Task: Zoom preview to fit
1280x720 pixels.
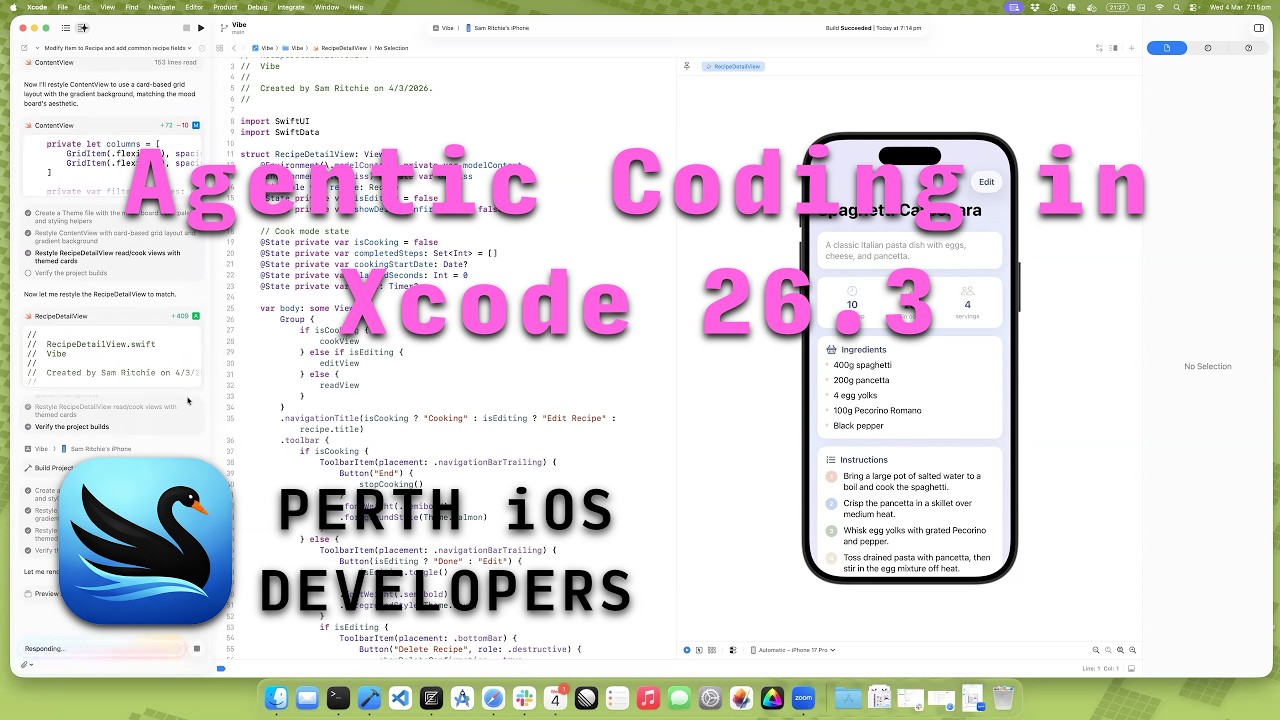Action: pos(1120,650)
